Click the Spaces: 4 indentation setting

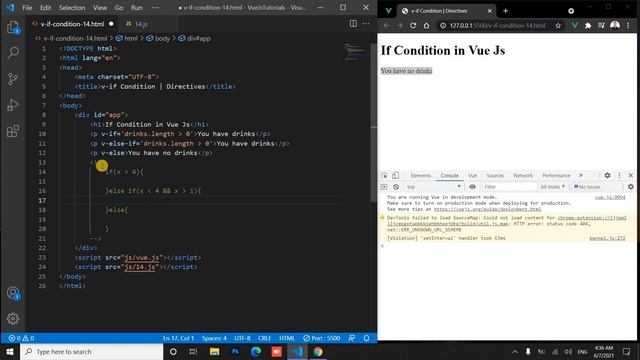(x=214, y=338)
